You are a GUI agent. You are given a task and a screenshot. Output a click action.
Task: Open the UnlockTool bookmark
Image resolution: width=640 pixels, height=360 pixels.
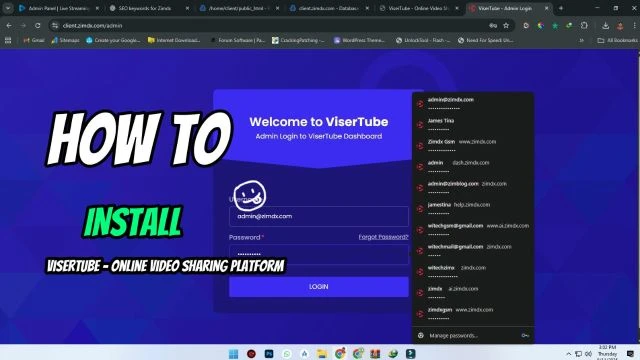pyautogui.click(x=423, y=40)
